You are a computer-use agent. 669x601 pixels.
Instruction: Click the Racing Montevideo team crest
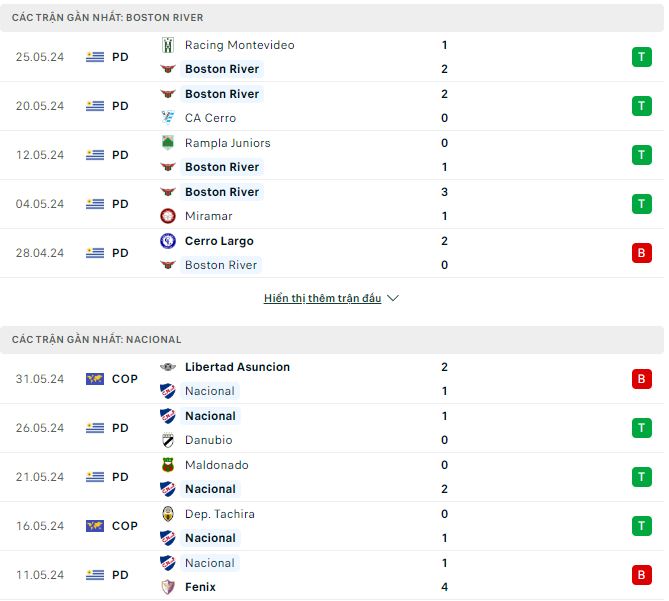[x=168, y=45]
